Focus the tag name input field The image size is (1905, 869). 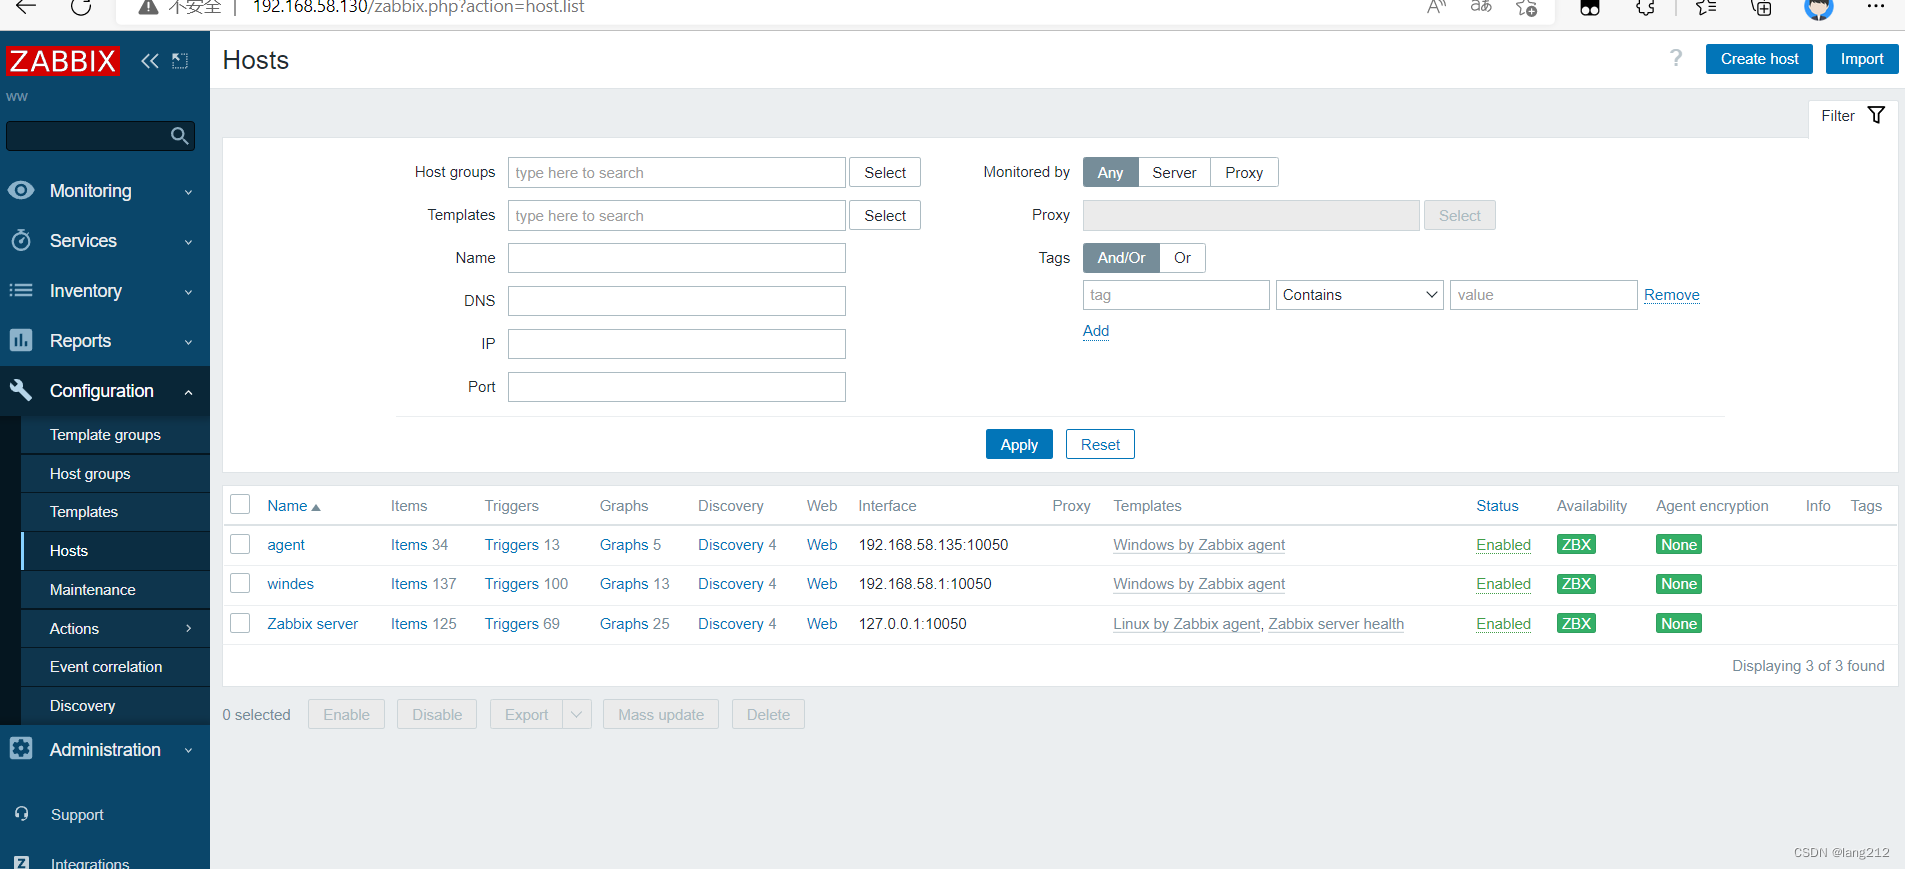click(1176, 295)
